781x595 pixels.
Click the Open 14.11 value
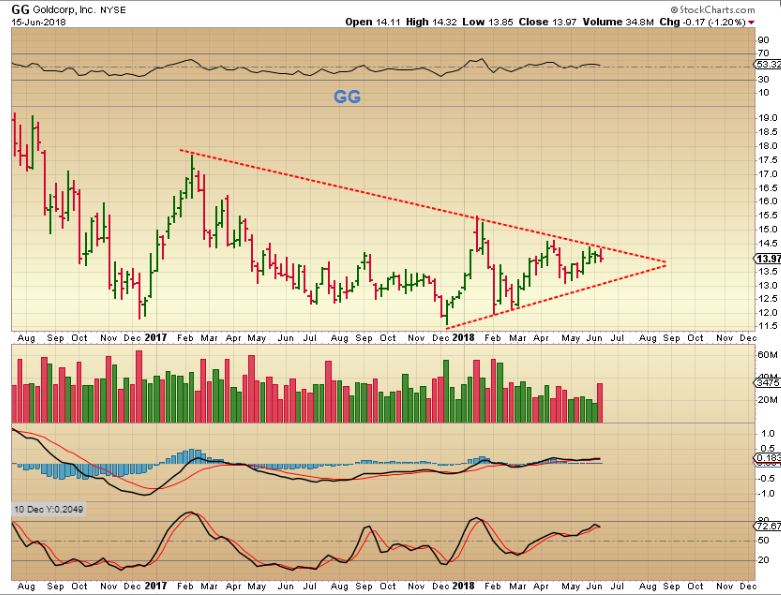pyautogui.click(x=373, y=22)
